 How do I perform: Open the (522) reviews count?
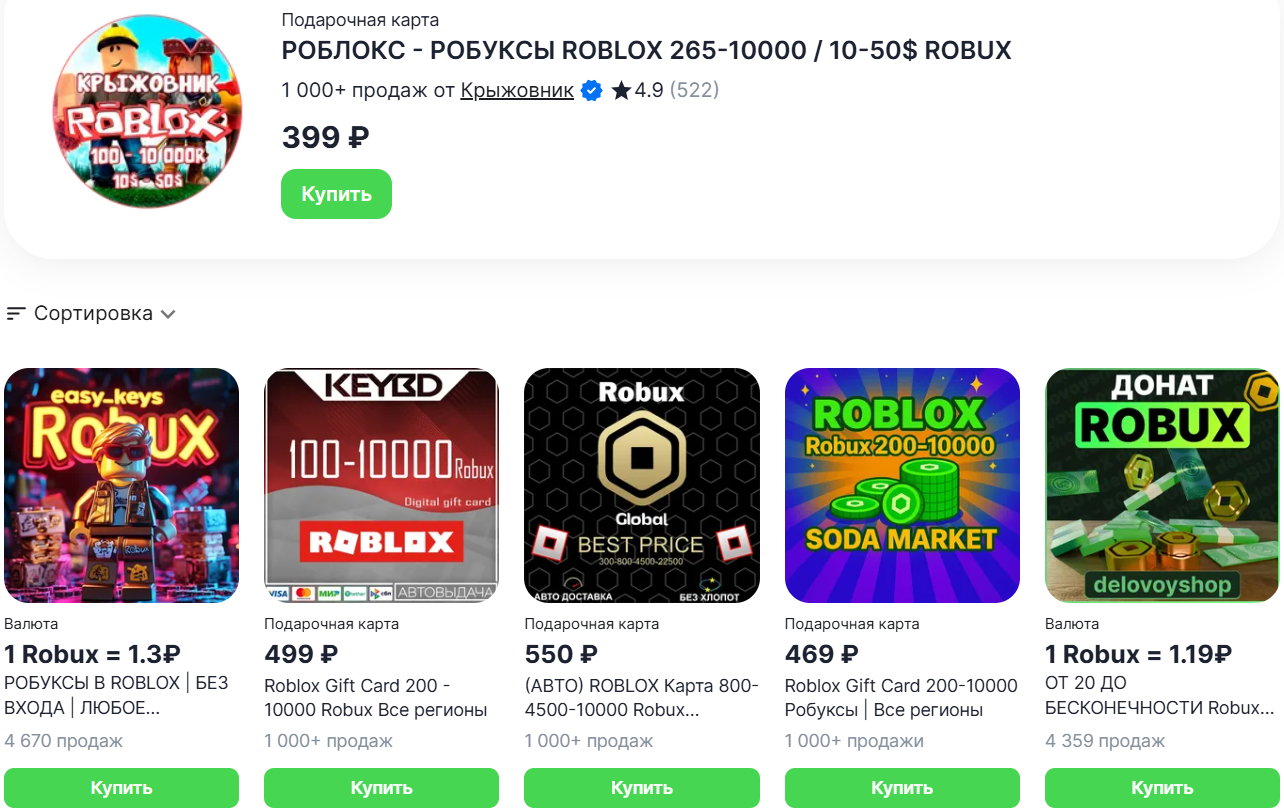point(694,91)
